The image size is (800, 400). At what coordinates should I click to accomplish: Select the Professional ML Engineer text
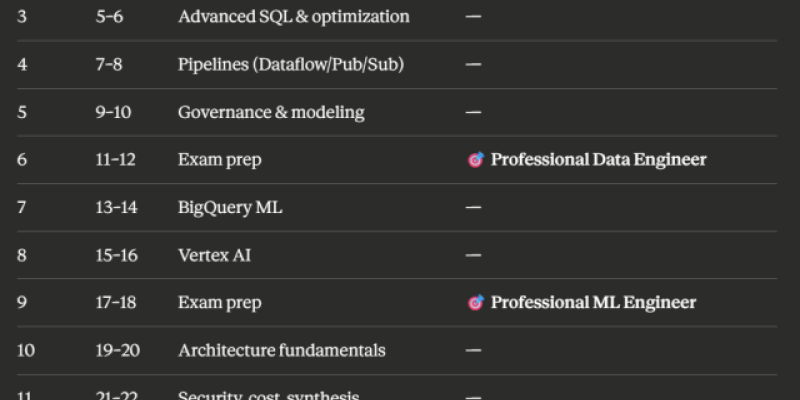[x=593, y=303]
